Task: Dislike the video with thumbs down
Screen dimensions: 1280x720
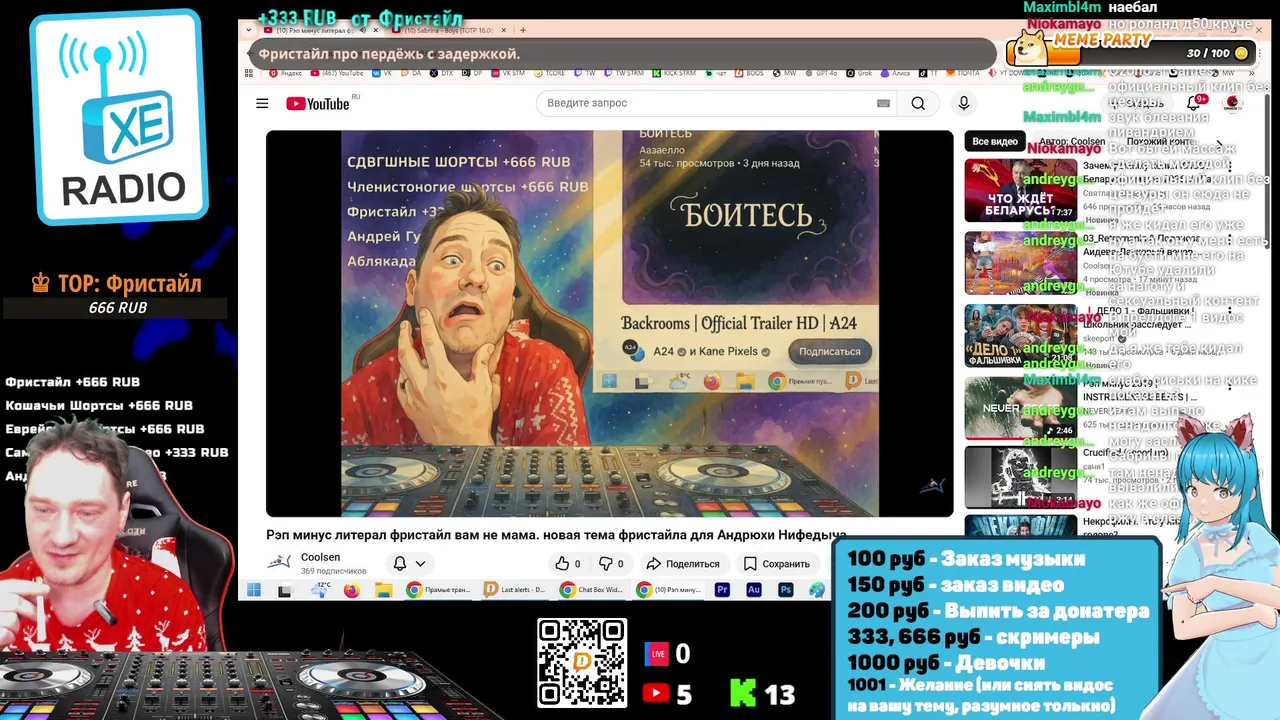Action: click(611, 564)
